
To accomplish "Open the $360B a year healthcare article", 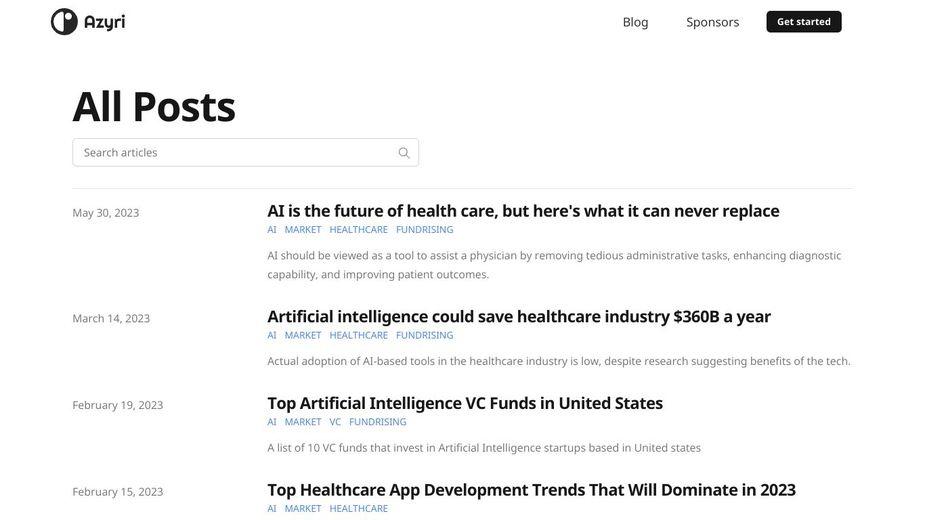I will pyautogui.click(x=519, y=316).
